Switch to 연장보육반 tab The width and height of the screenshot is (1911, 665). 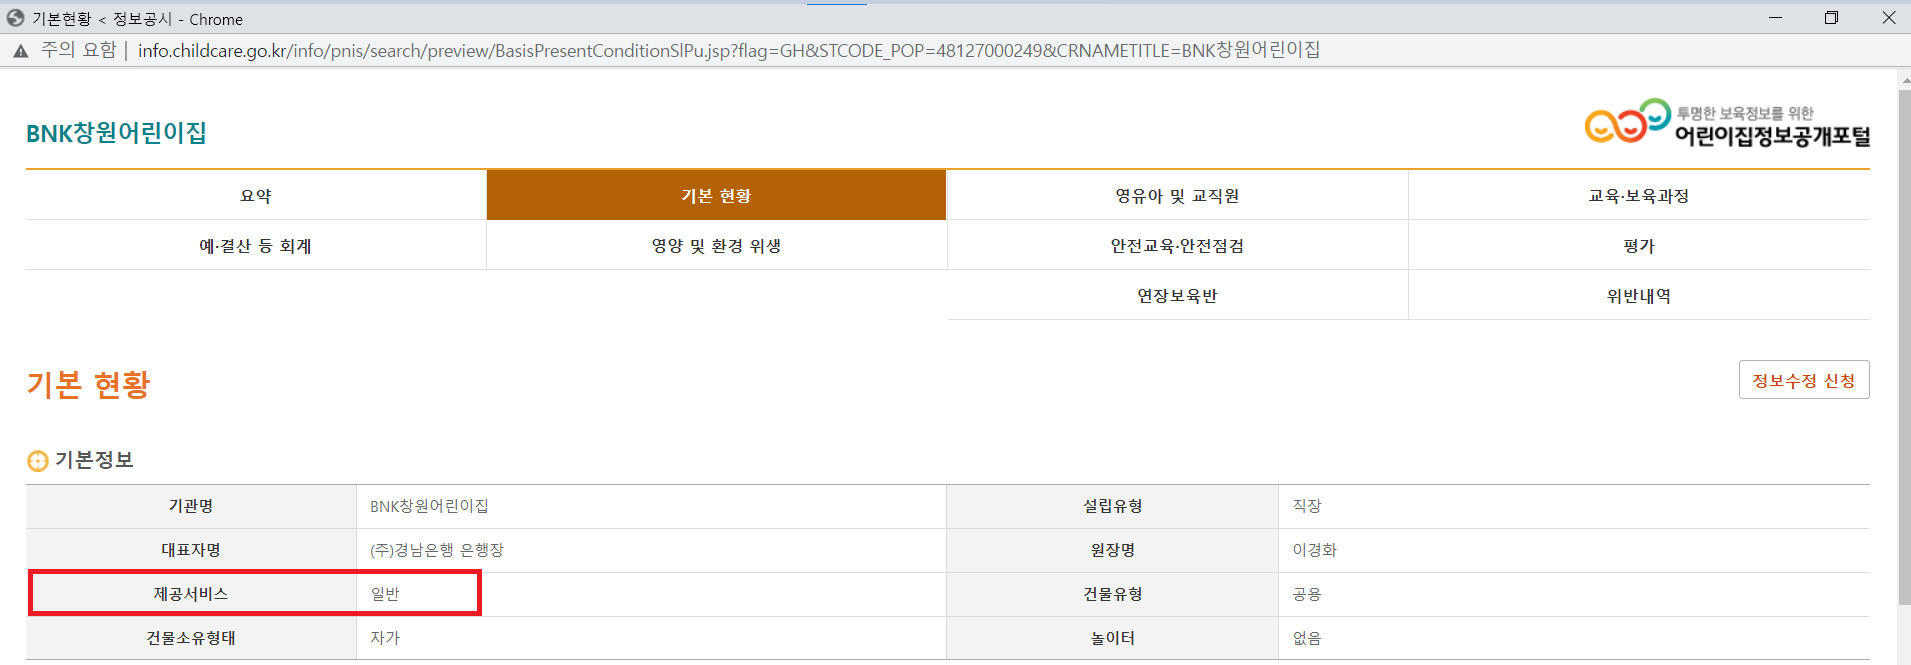click(x=1177, y=295)
